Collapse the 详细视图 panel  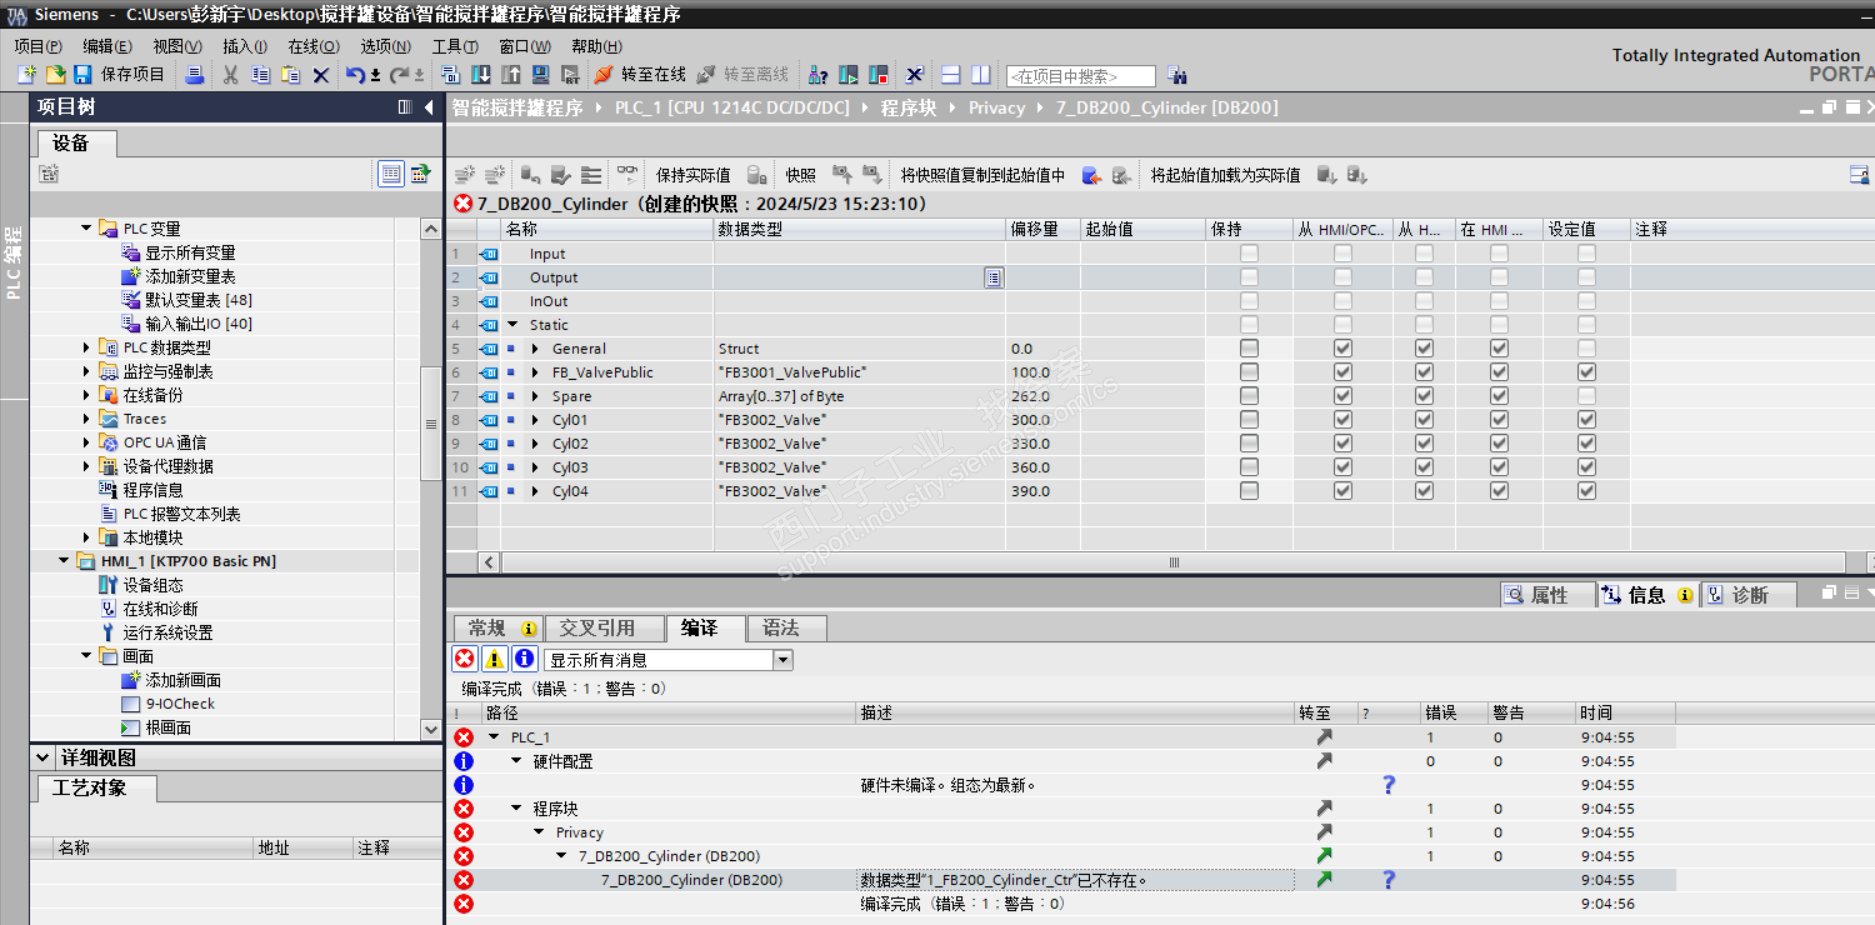point(43,758)
